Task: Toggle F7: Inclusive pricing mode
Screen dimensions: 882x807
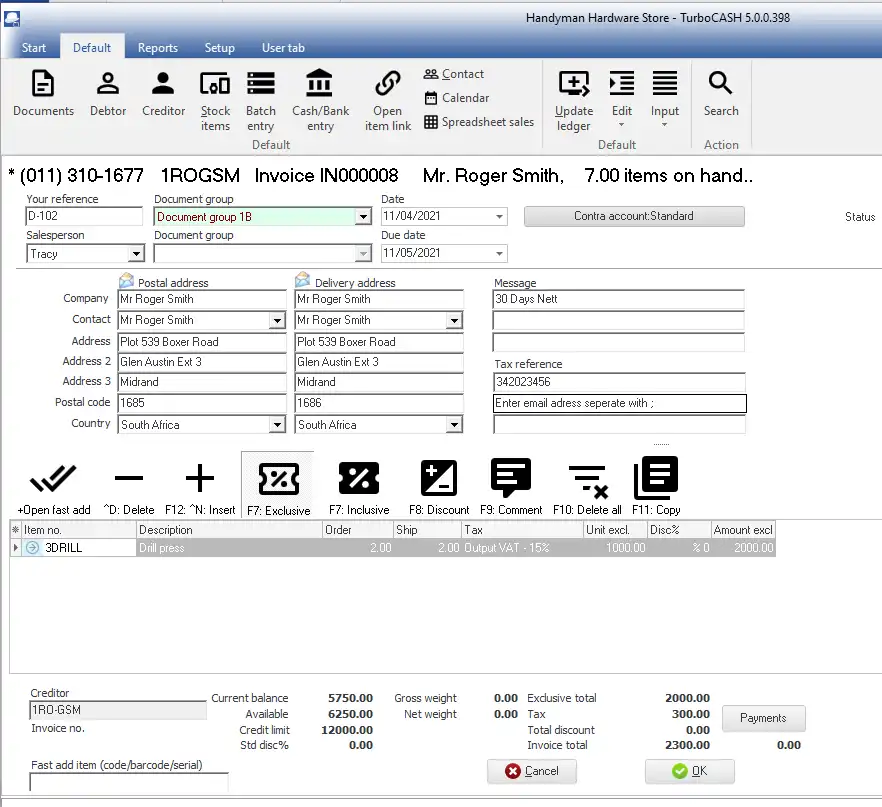Action: 359,488
